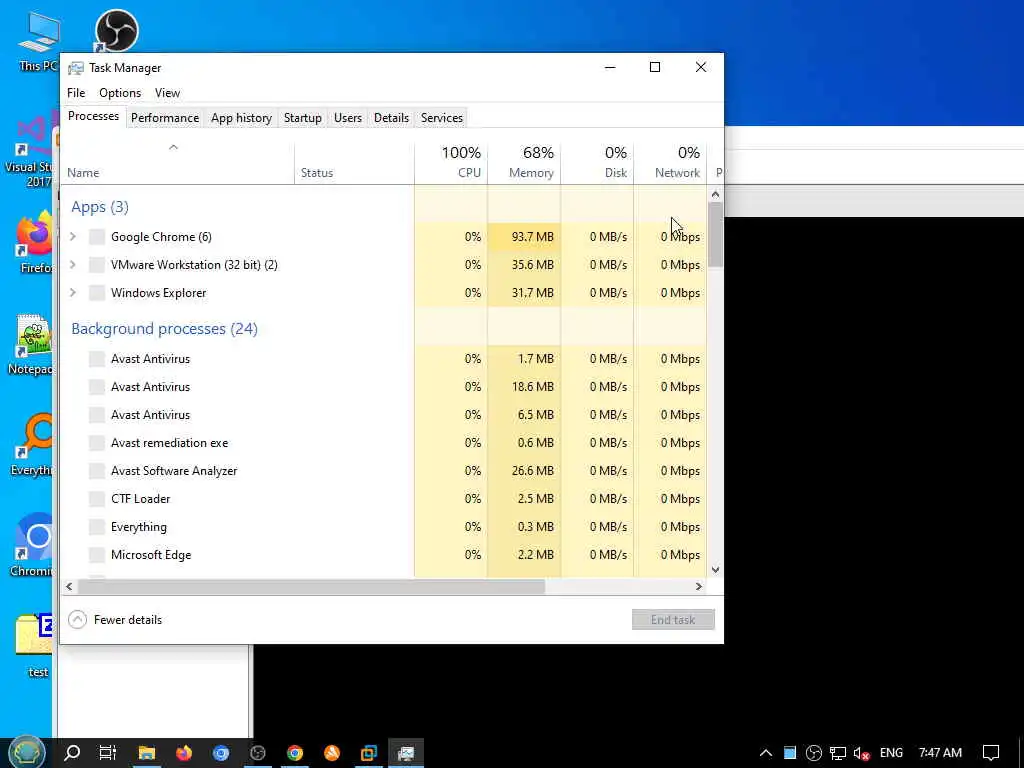Viewport: 1024px width, 768px height.
Task: Launch Firefox from the taskbar
Action: click(x=184, y=753)
